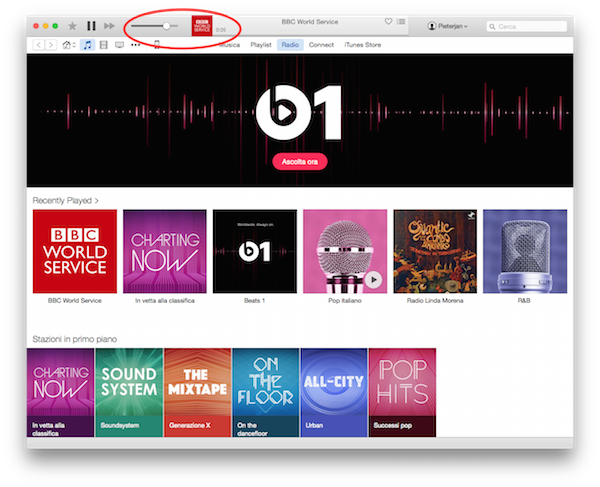Switch to the Connect tab
600x487 pixels.
click(x=321, y=45)
